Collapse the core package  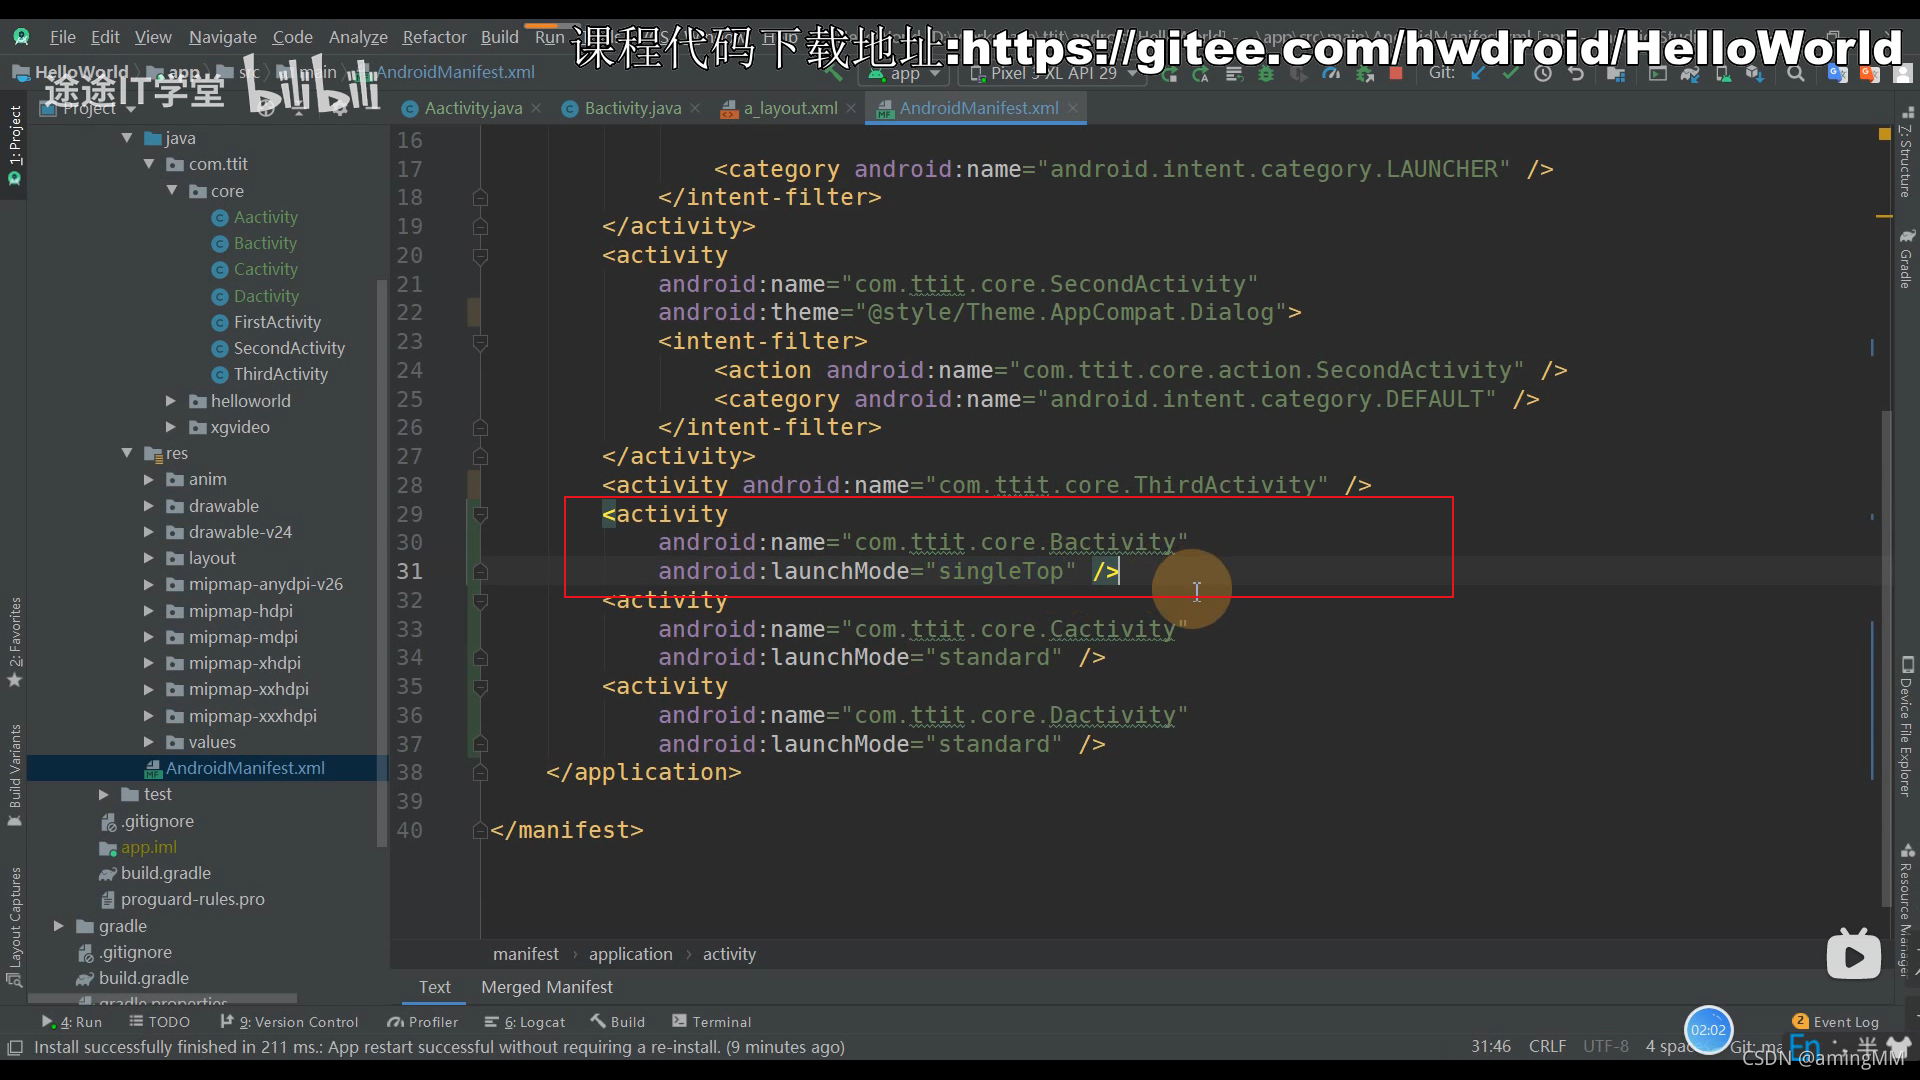pos(172,190)
